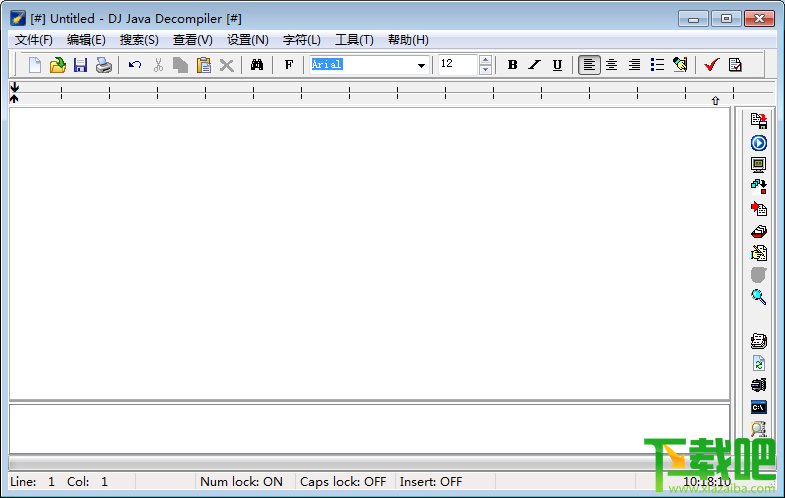785x498 pixels.
Task: Cut selection with scissors icon
Action: tap(158, 65)
